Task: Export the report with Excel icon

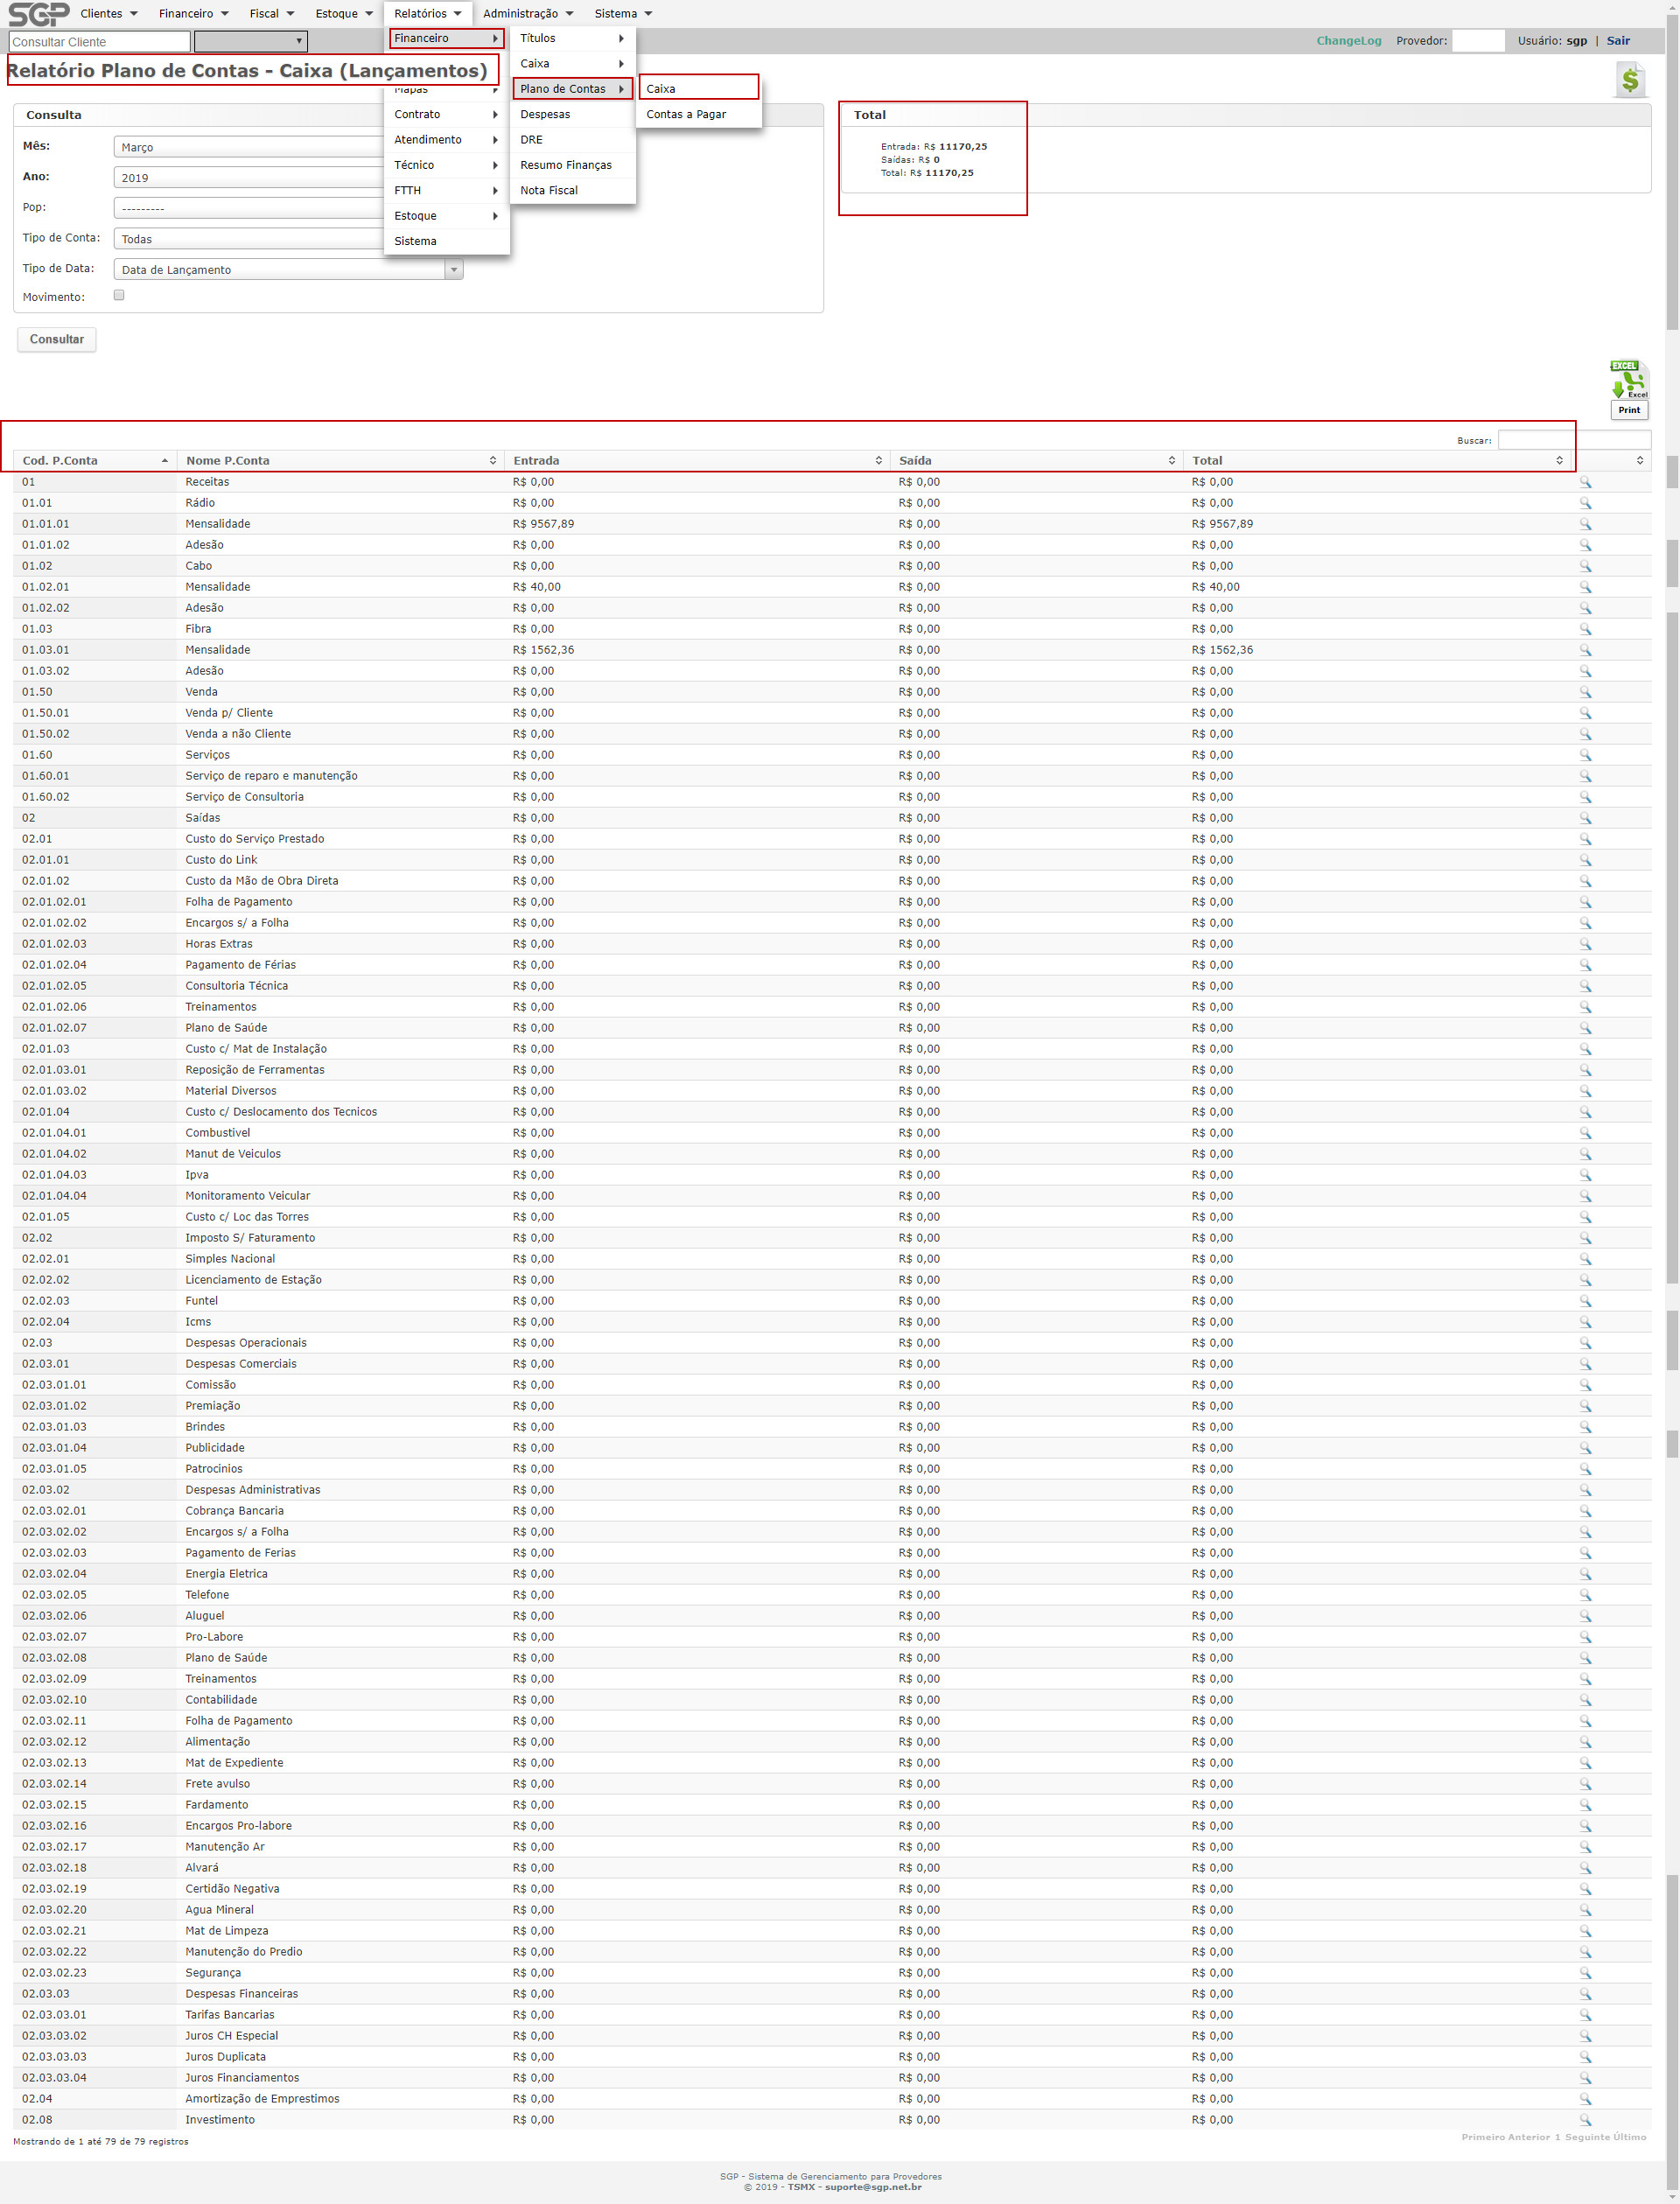Action: coord(1628,380)
